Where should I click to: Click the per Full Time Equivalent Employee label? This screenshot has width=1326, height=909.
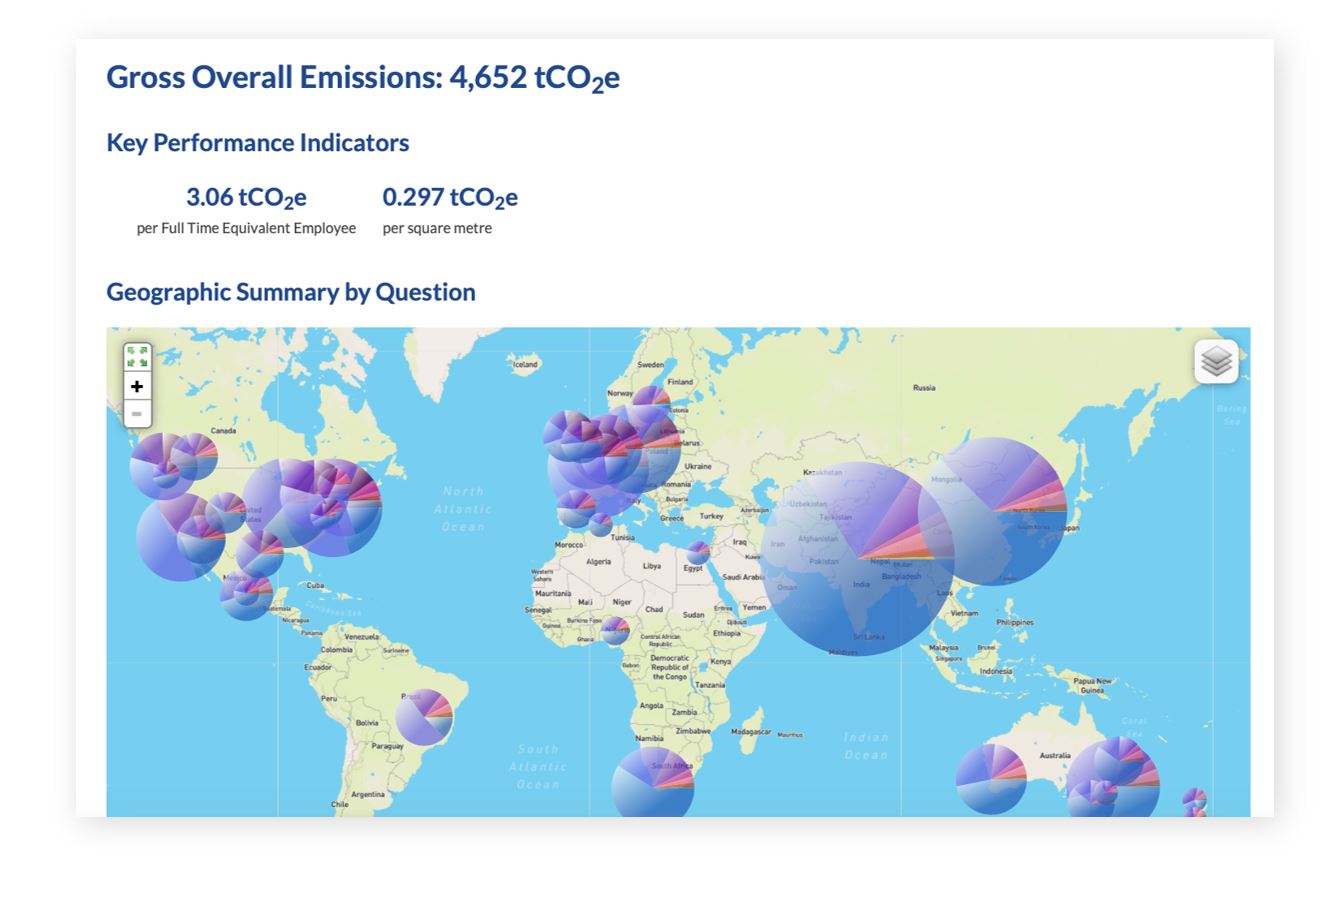tap(246, 228)
